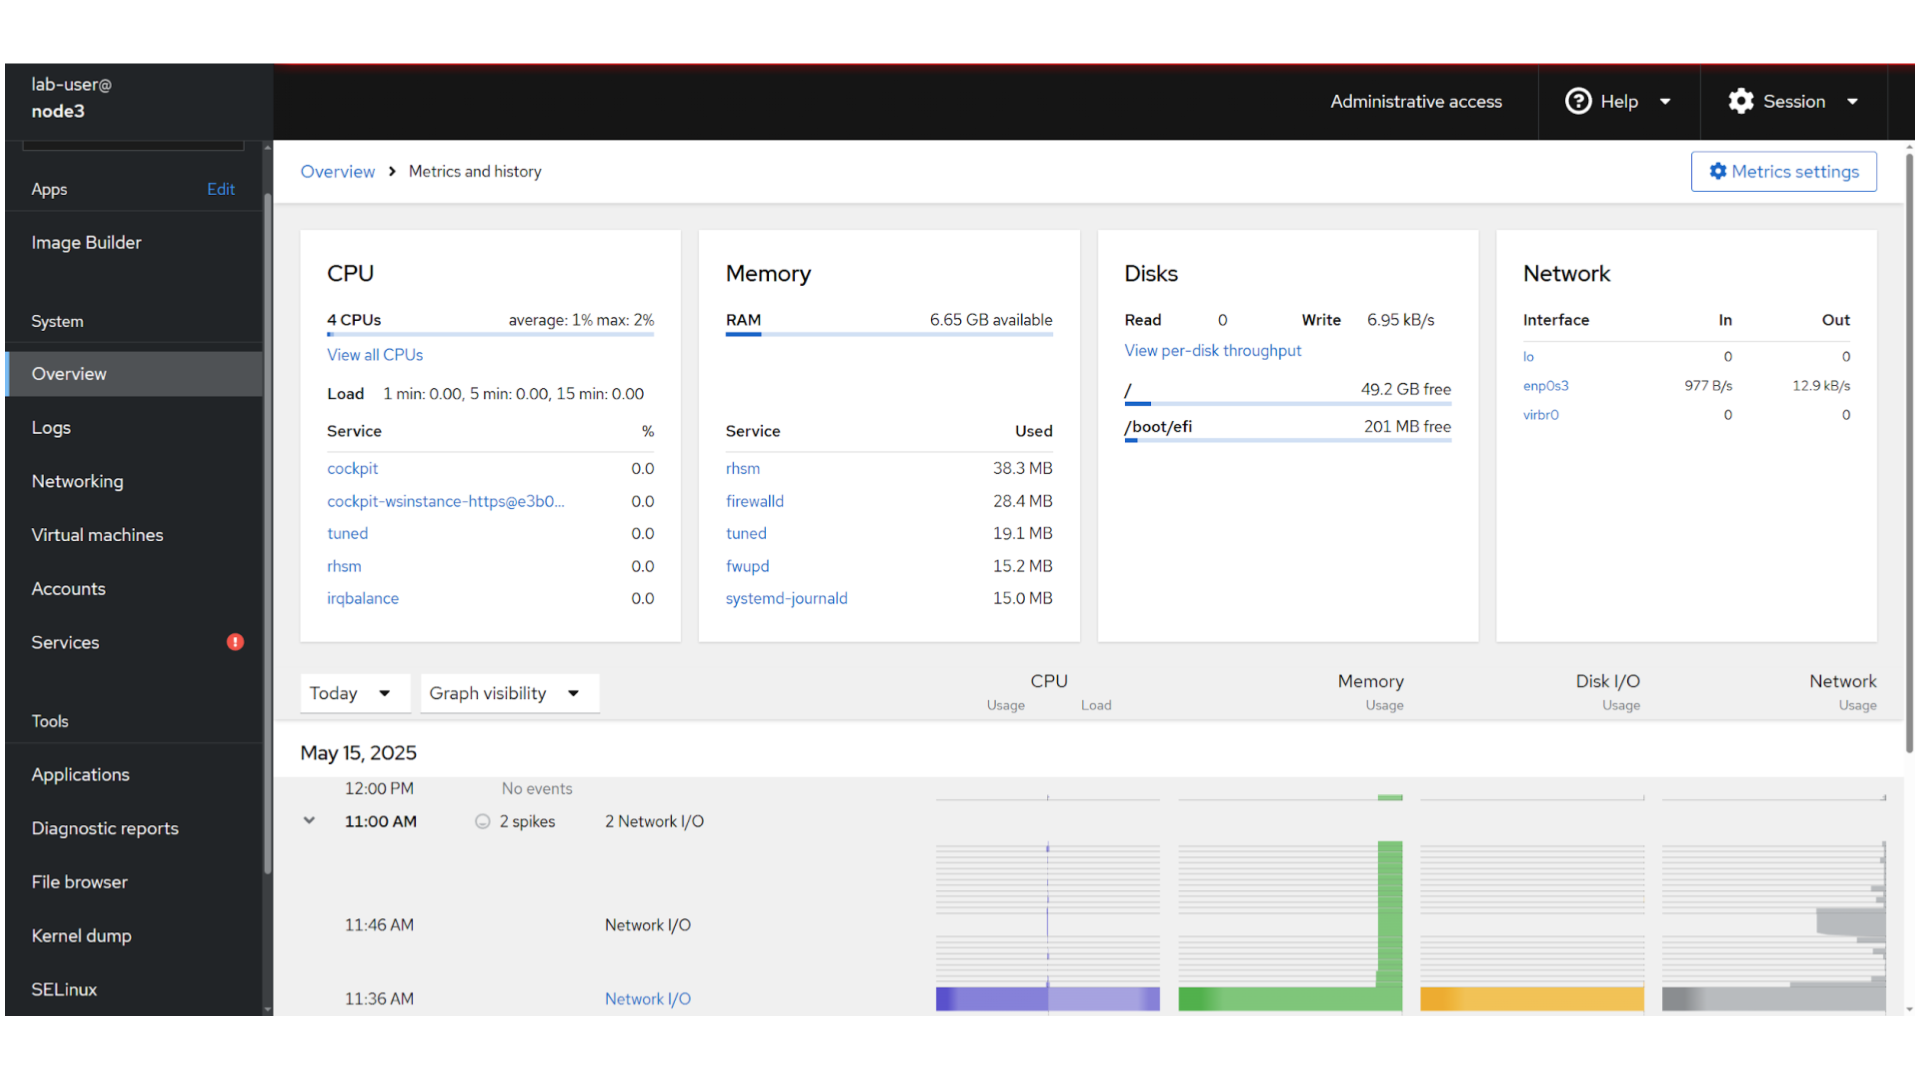Select Virtual machines sidebar item
This screenshot has width=1920, height=1080.
97,535
